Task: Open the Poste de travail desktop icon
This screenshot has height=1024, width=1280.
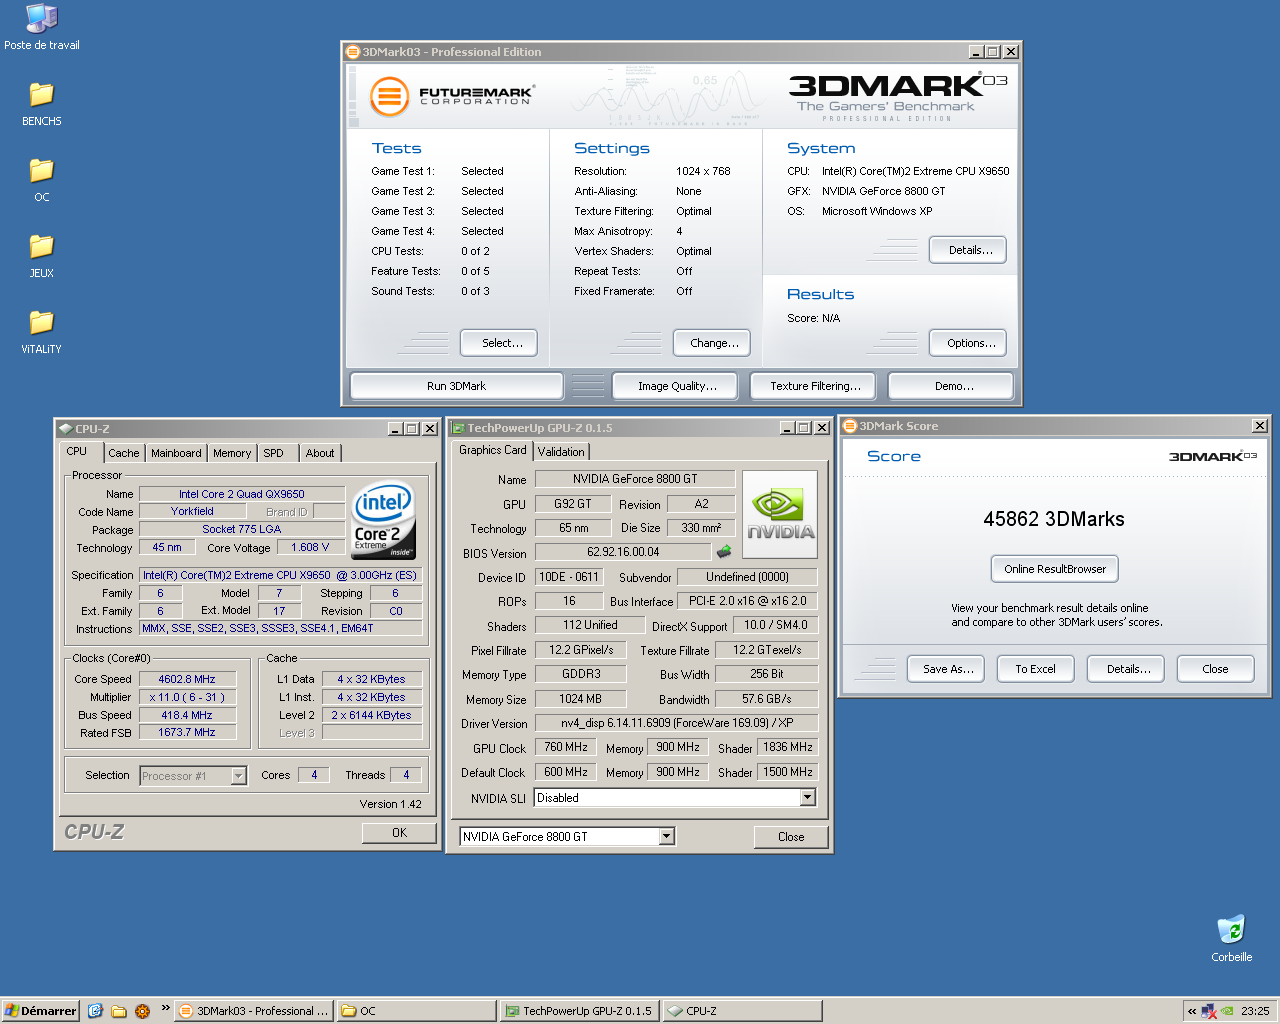Action: 42,27
